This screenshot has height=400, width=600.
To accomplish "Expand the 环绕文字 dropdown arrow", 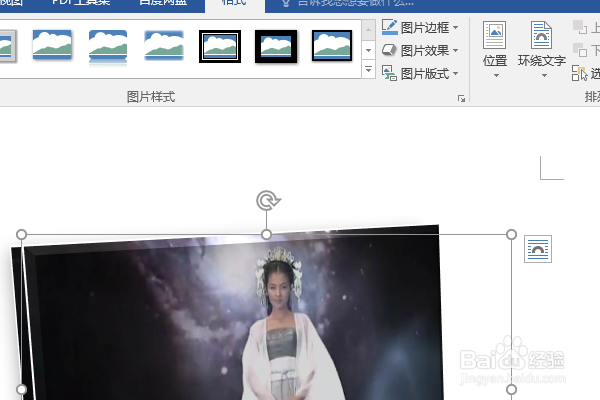I will point(544,76).
